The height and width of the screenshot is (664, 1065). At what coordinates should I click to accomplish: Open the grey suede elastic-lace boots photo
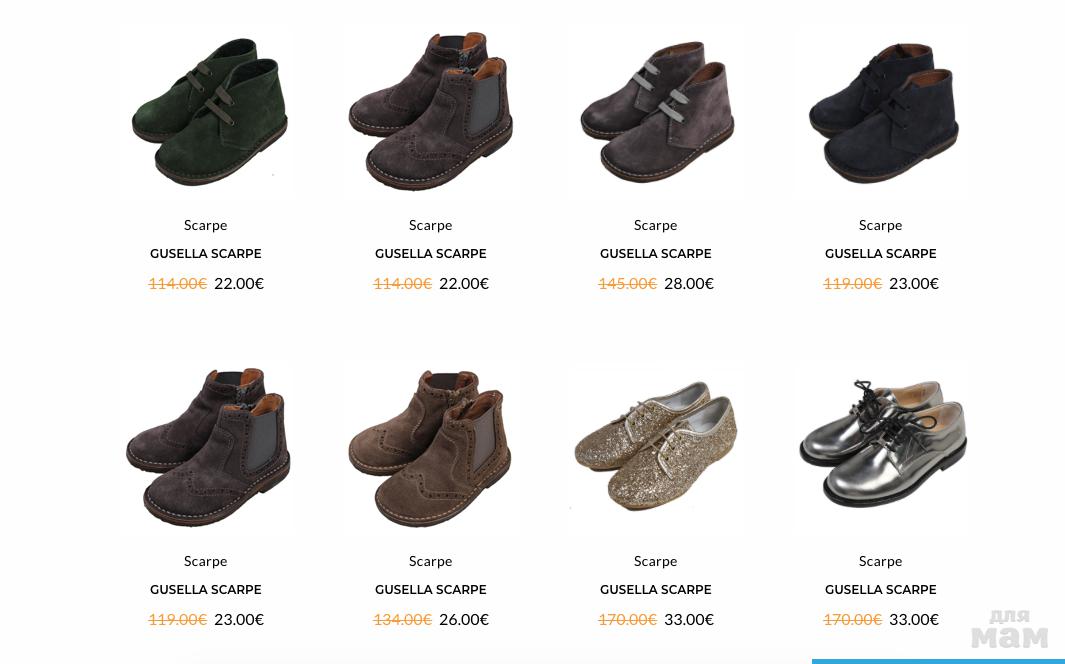coord(657,112)
